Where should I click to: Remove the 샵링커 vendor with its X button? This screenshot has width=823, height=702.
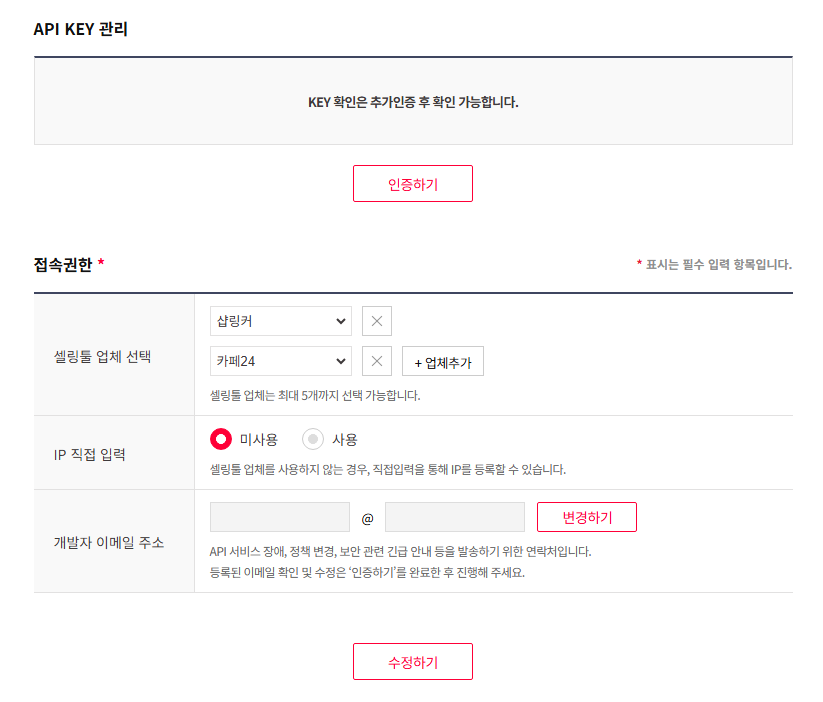(377, 321)
